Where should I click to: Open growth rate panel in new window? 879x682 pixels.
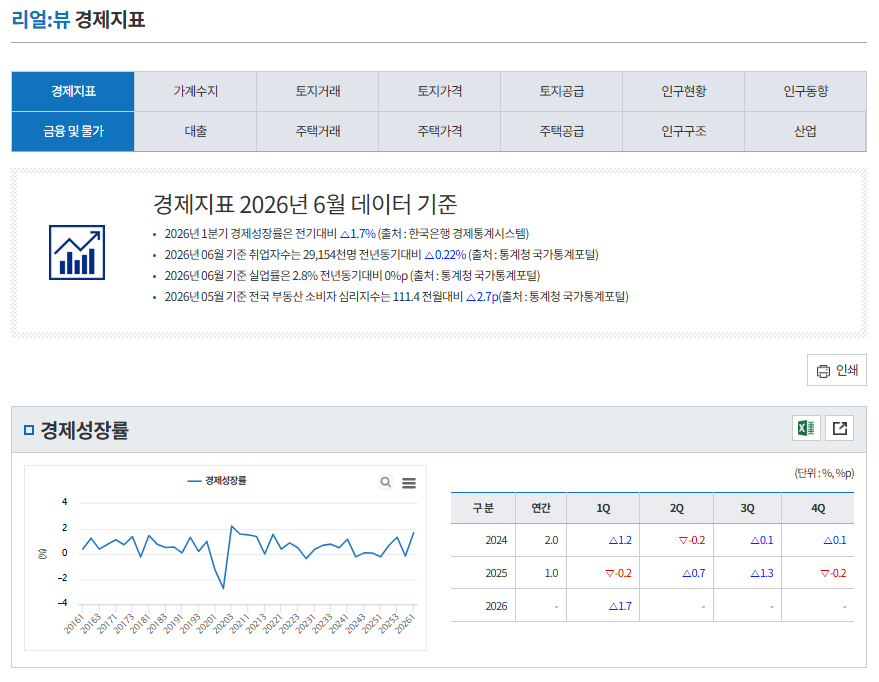[839, 429]
